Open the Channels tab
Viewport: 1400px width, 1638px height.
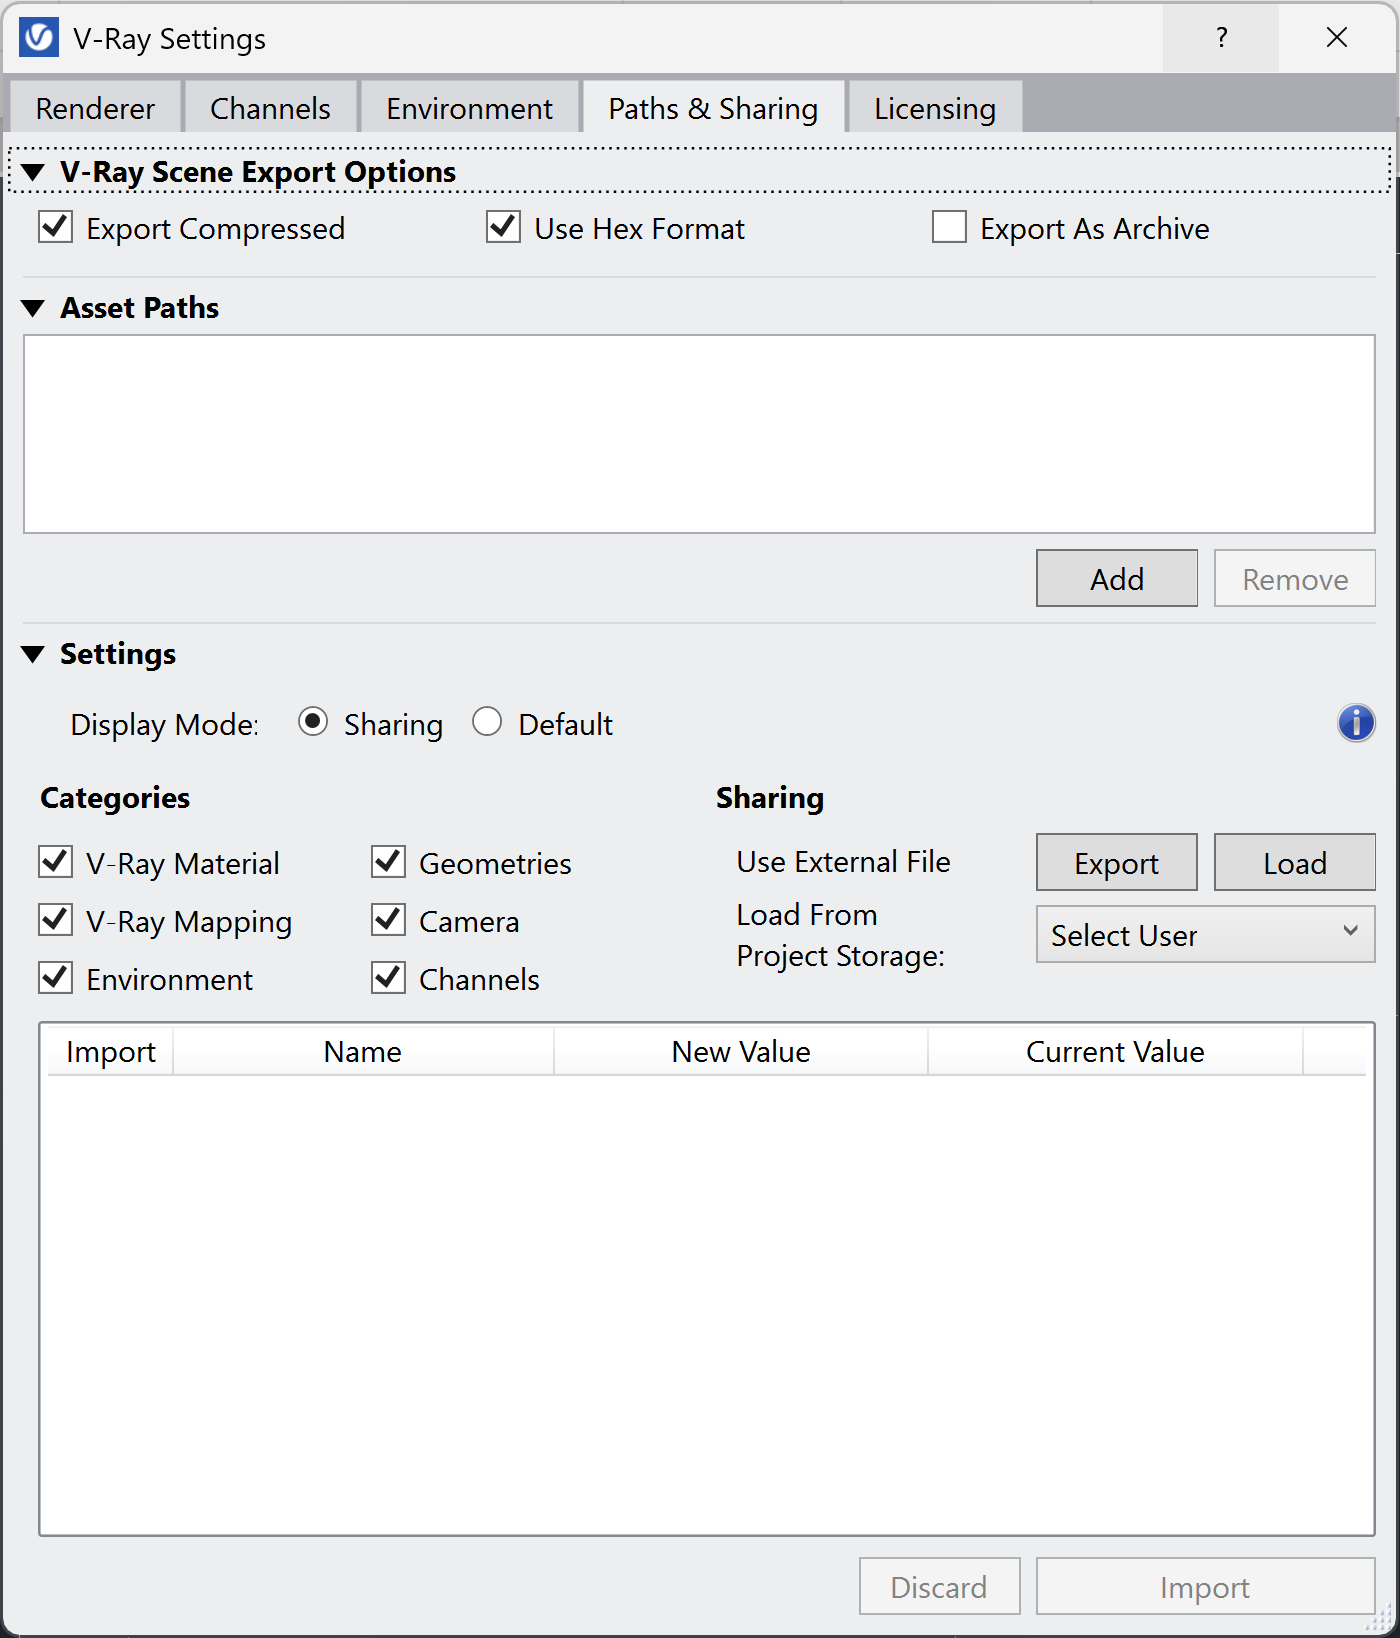pyautogui.click(x=270, y=107)
